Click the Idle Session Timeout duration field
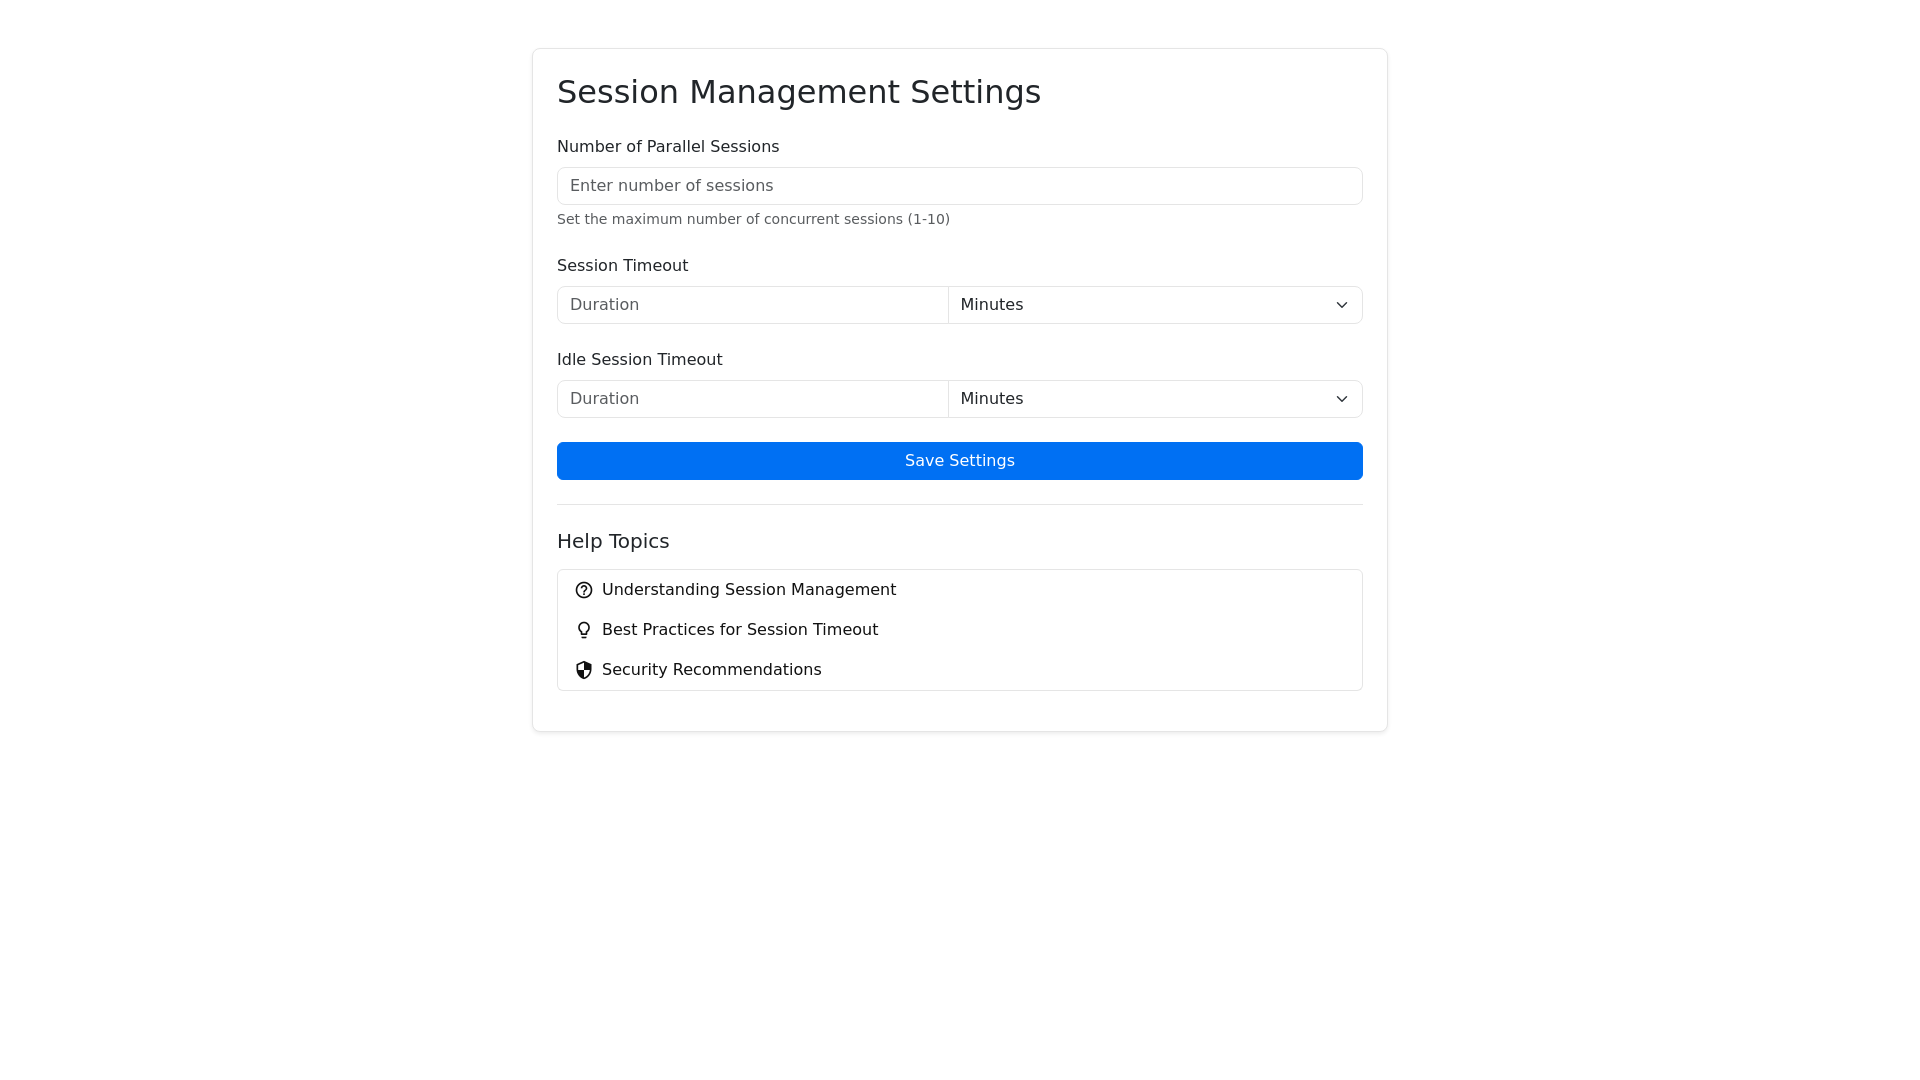The image size is (1920, 1080). click(x=752, y=399)
